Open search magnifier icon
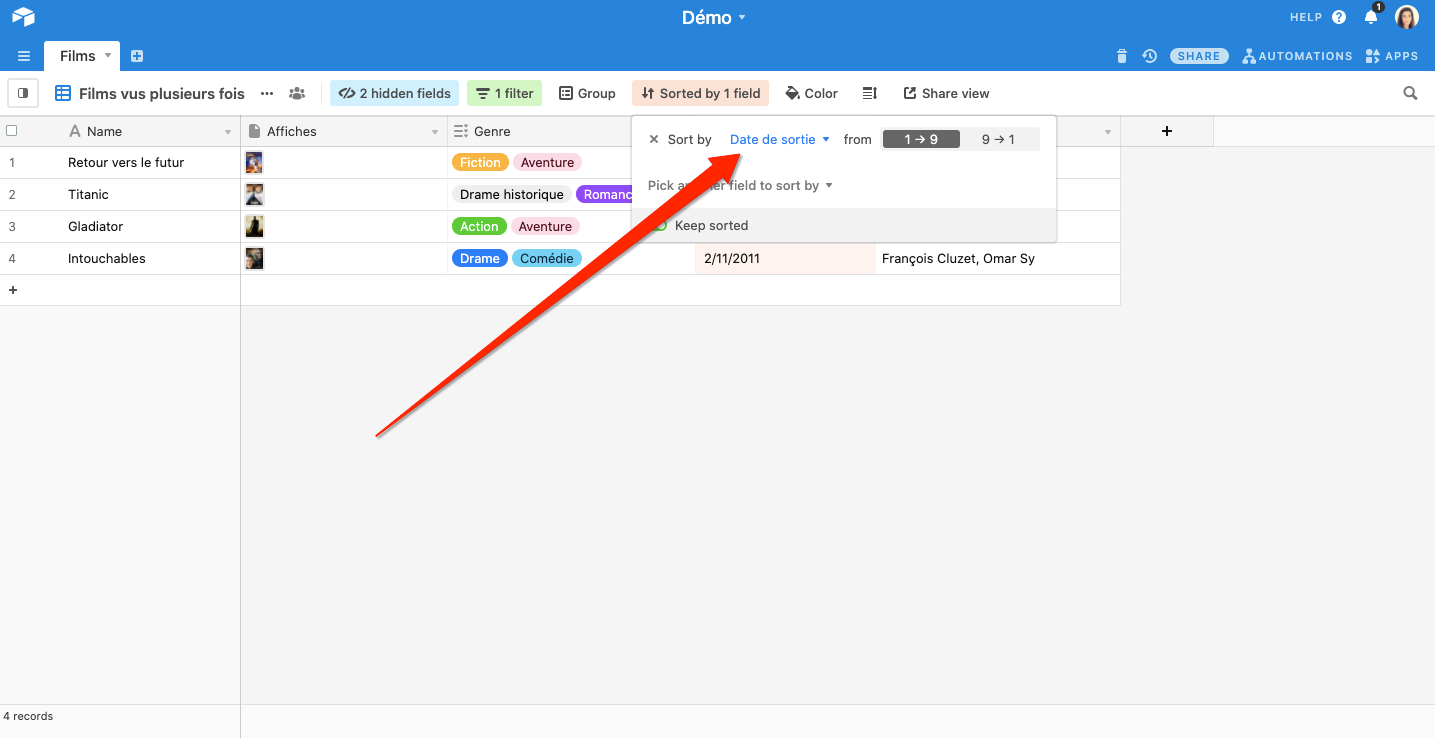The height and width of the screenshot is (739, 1435). click(x=1410, y=93)
